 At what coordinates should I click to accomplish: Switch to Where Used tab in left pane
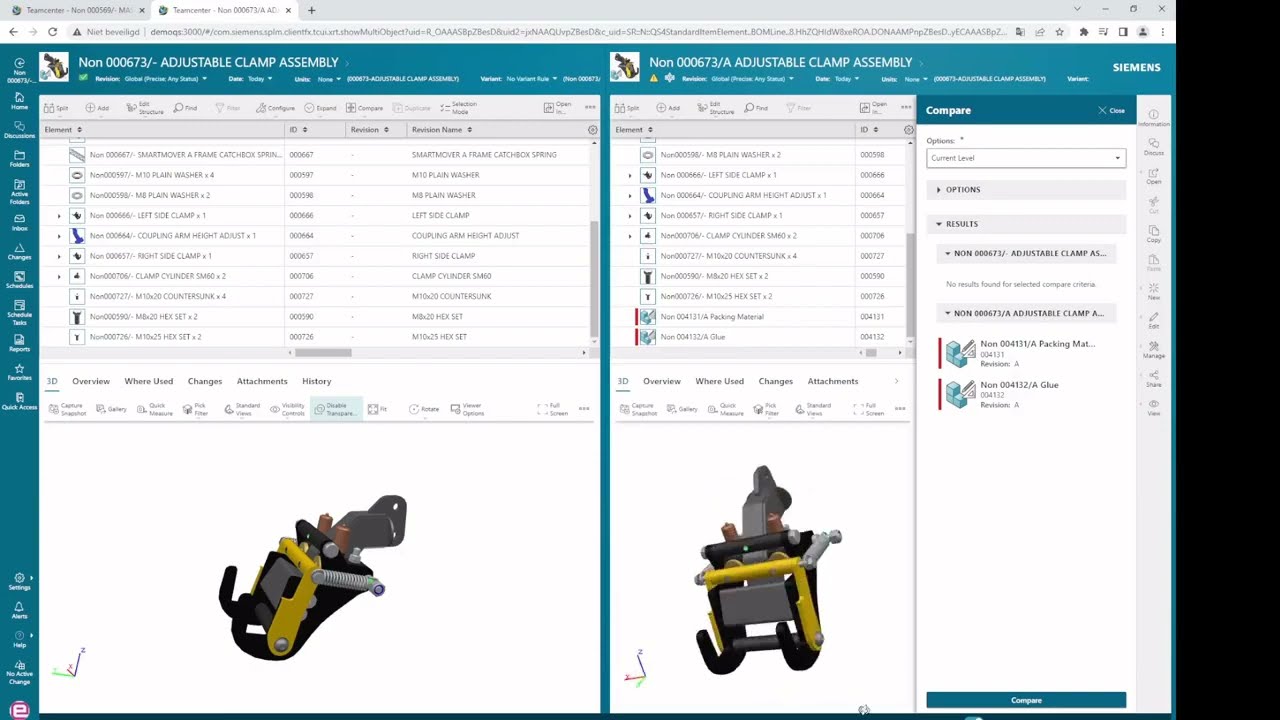148,381
